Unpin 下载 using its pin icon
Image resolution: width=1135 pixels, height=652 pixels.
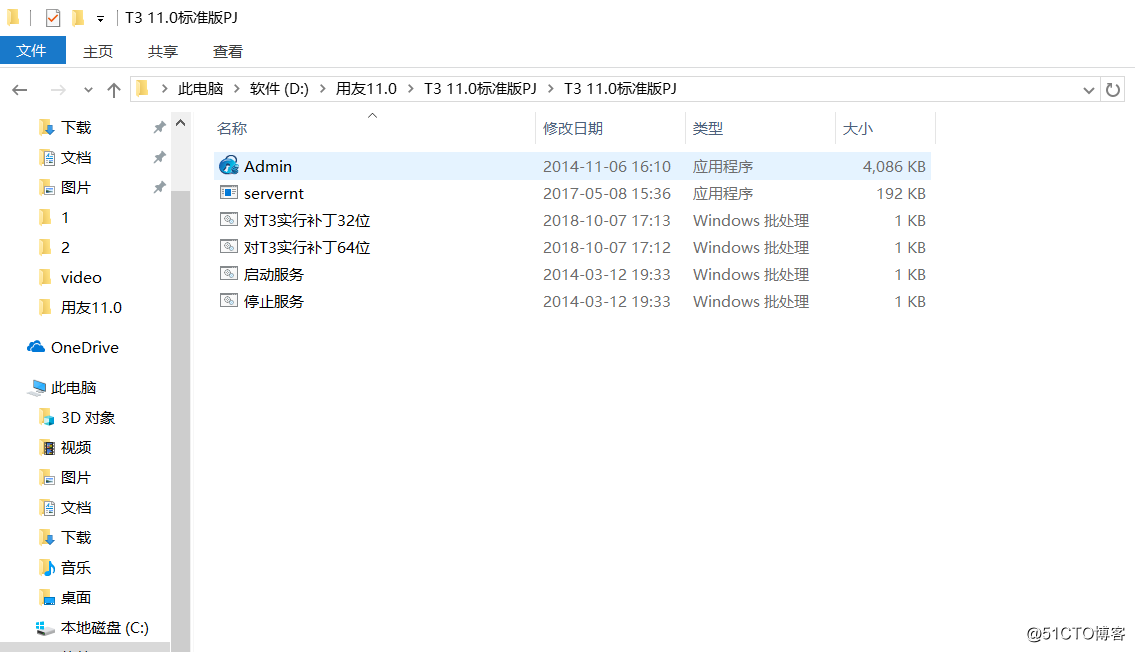(x=159, y=127)
